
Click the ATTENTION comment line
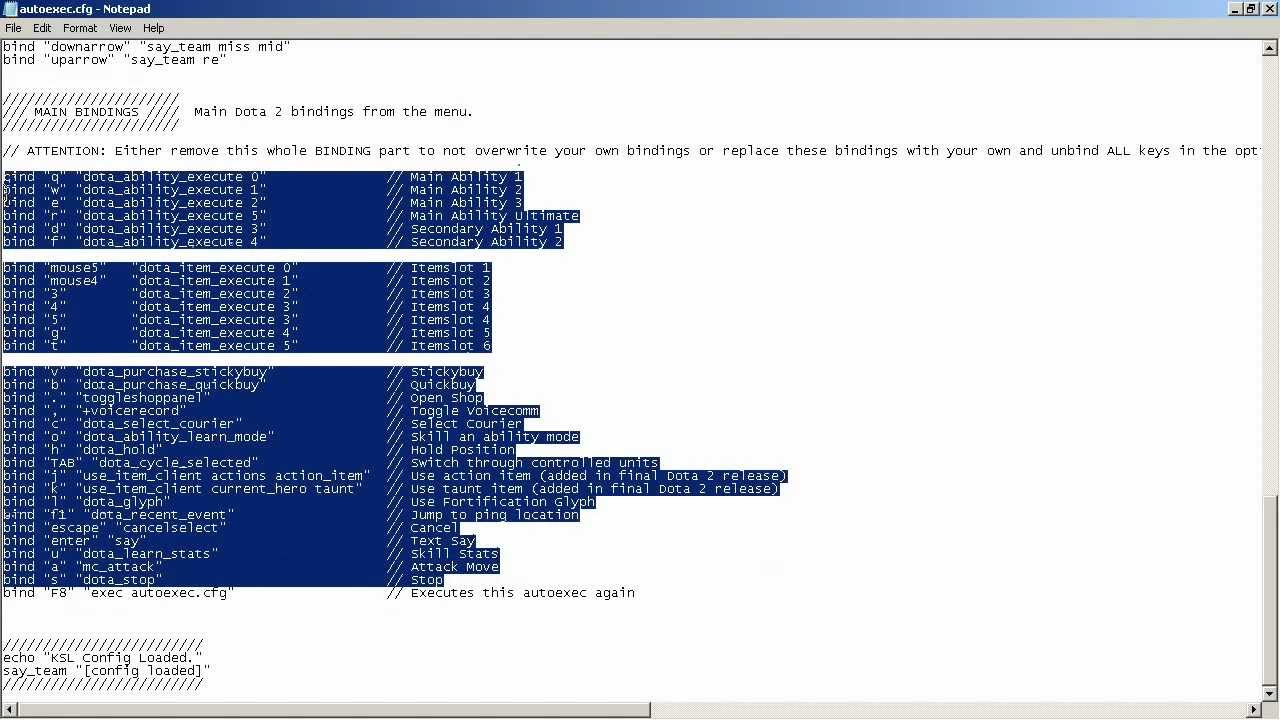coord(630,151)
